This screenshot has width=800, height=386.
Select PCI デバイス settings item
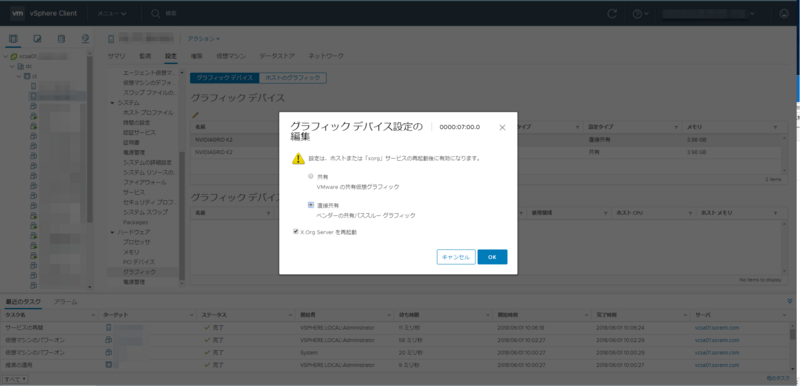click(x=139, y=262)
